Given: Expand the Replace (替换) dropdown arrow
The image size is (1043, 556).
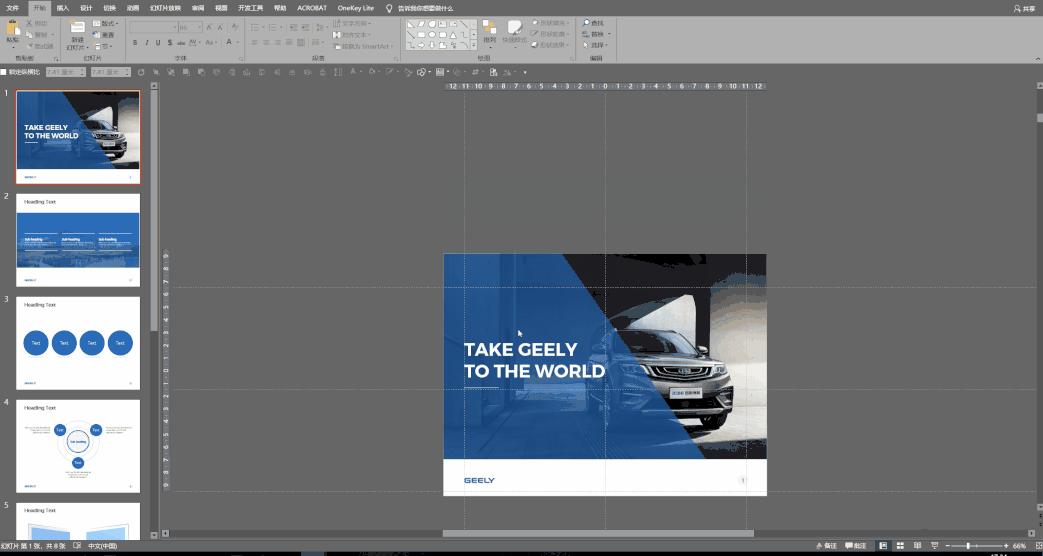Looking at the screenshot, I should [609, 34].
